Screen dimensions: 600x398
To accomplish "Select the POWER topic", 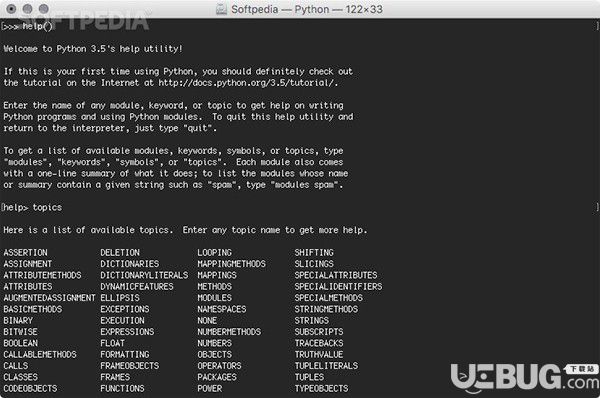I will point(210,388).
